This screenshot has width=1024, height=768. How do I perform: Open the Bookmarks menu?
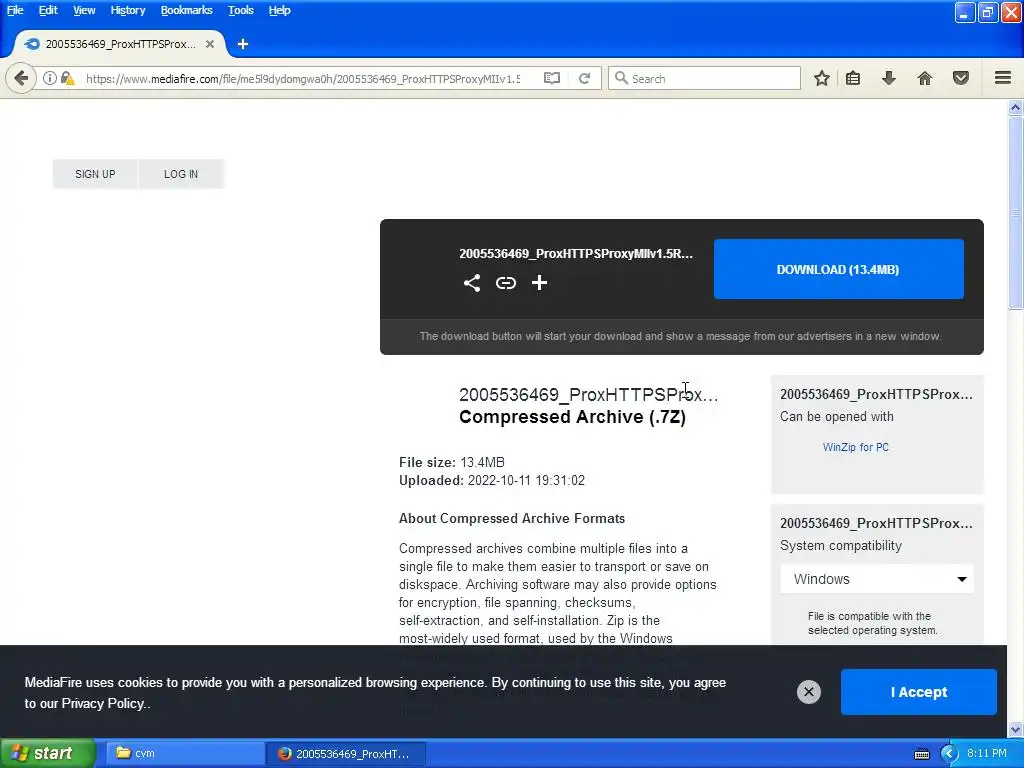pyautogui.click(x=187, y=10)
